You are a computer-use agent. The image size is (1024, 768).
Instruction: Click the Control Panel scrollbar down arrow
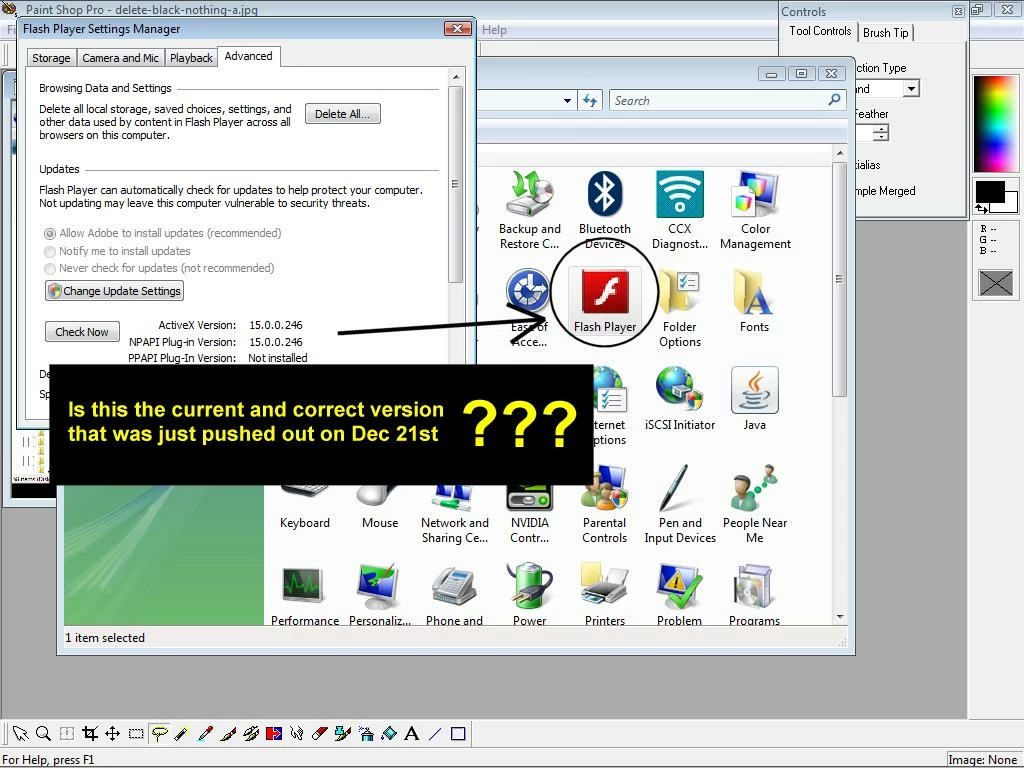pos(840,616)
